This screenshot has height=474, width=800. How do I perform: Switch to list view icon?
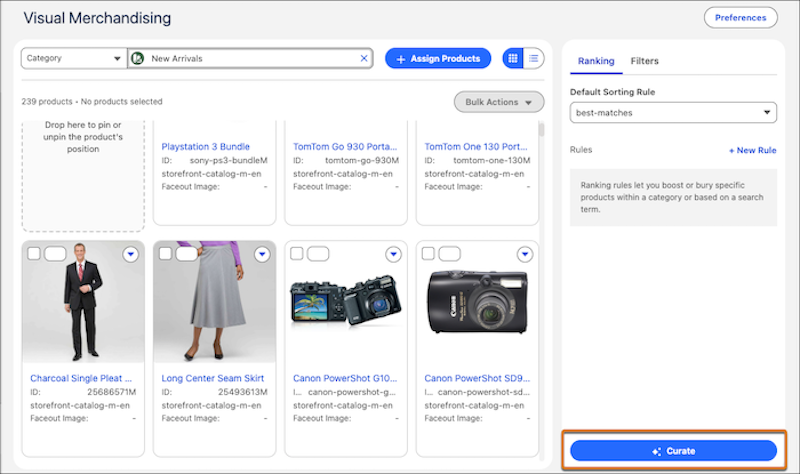point(534,59)
